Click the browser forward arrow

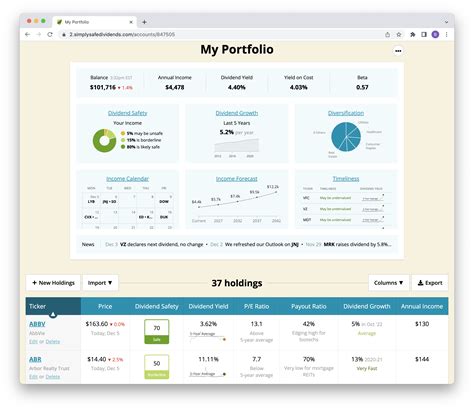click(x=39, y=34)
